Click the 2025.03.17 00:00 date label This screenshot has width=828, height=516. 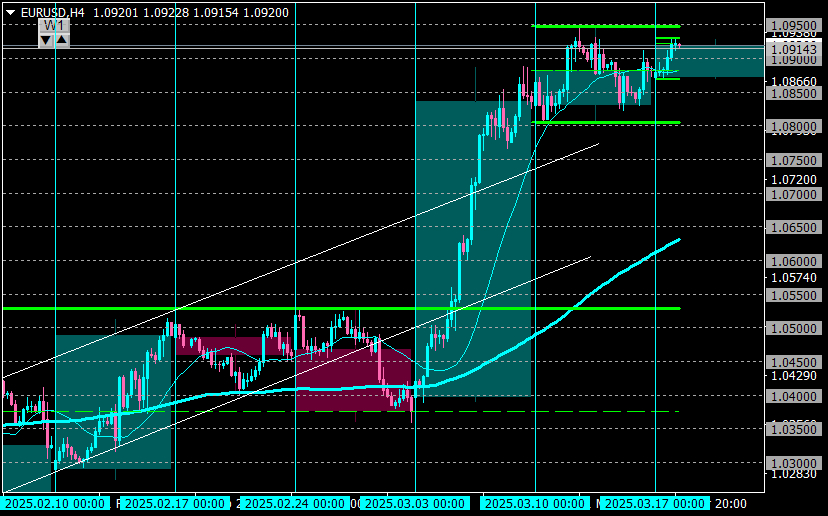tap(655, 503)
